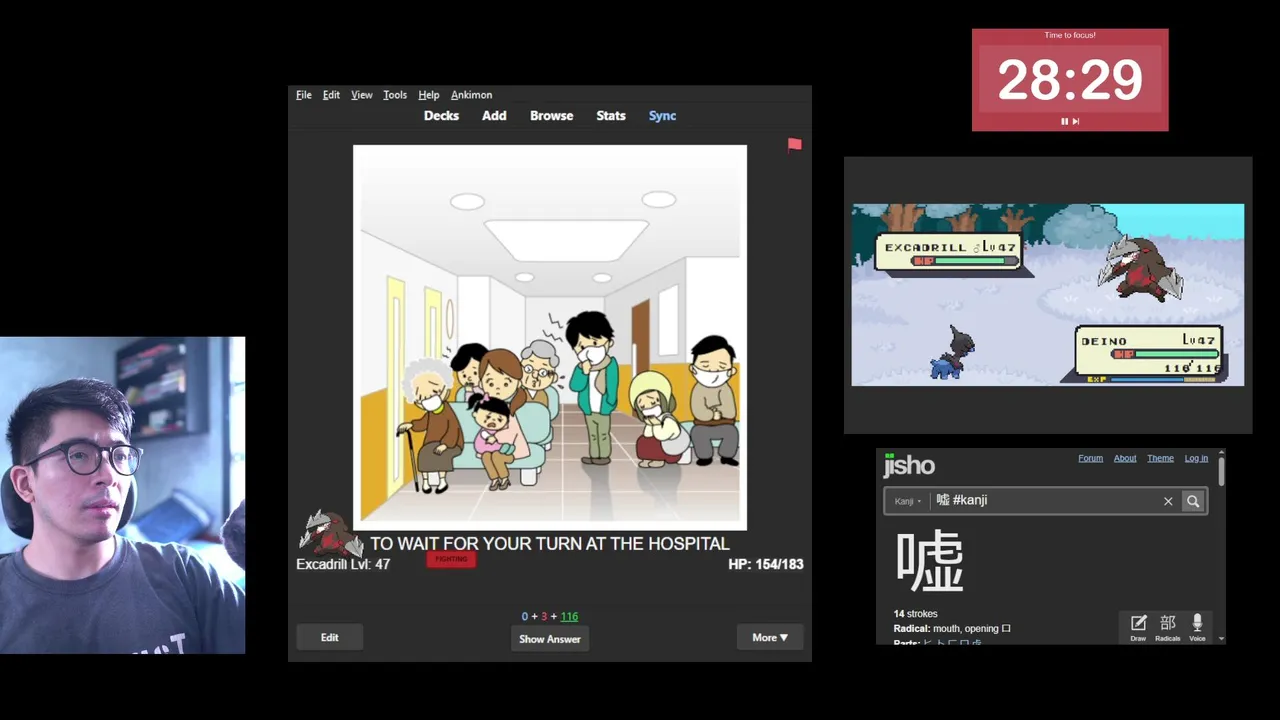Click the Jisho page scrollbar thumb

pos(1221,472)
